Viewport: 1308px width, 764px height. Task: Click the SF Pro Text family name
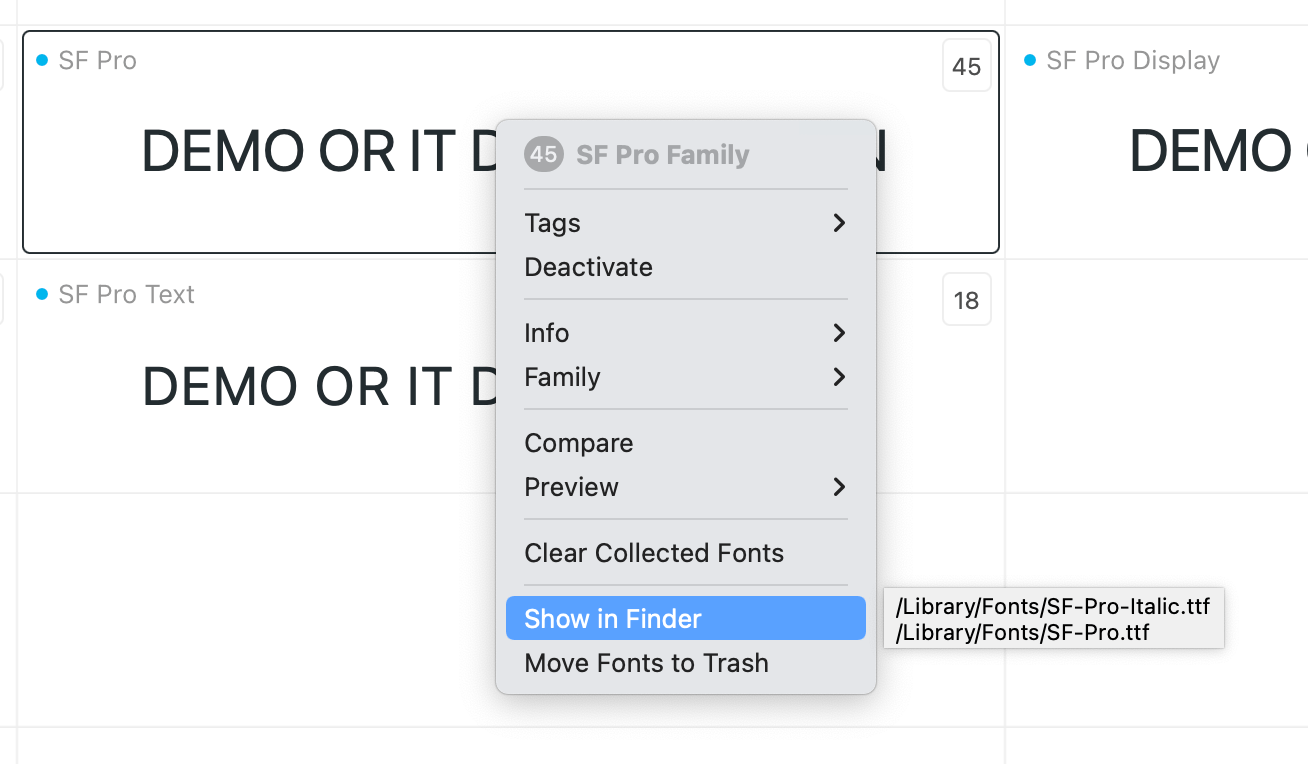pos(126,295)
